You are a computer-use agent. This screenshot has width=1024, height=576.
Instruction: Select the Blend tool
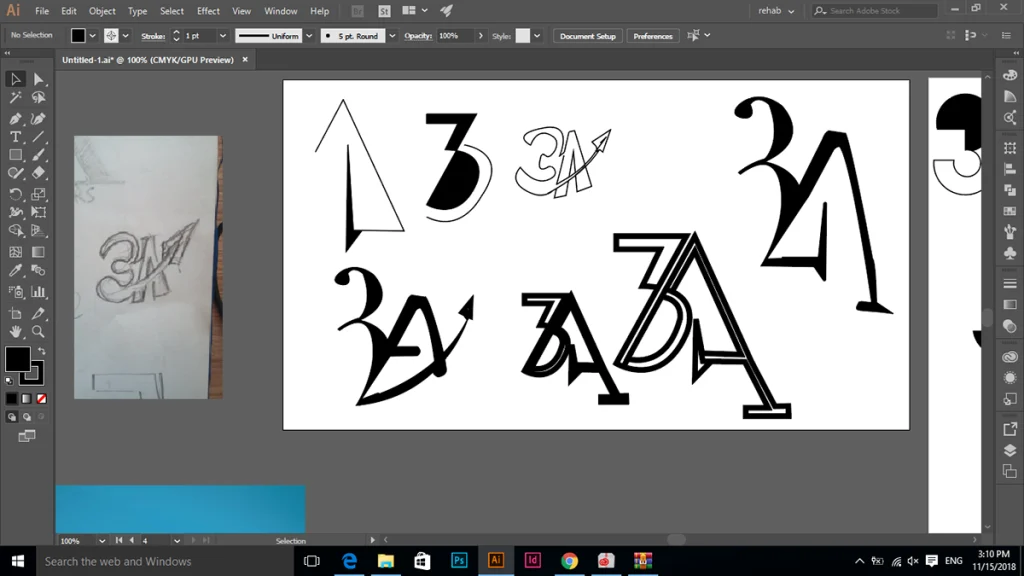pyautogui.click(x=39, y=270)
